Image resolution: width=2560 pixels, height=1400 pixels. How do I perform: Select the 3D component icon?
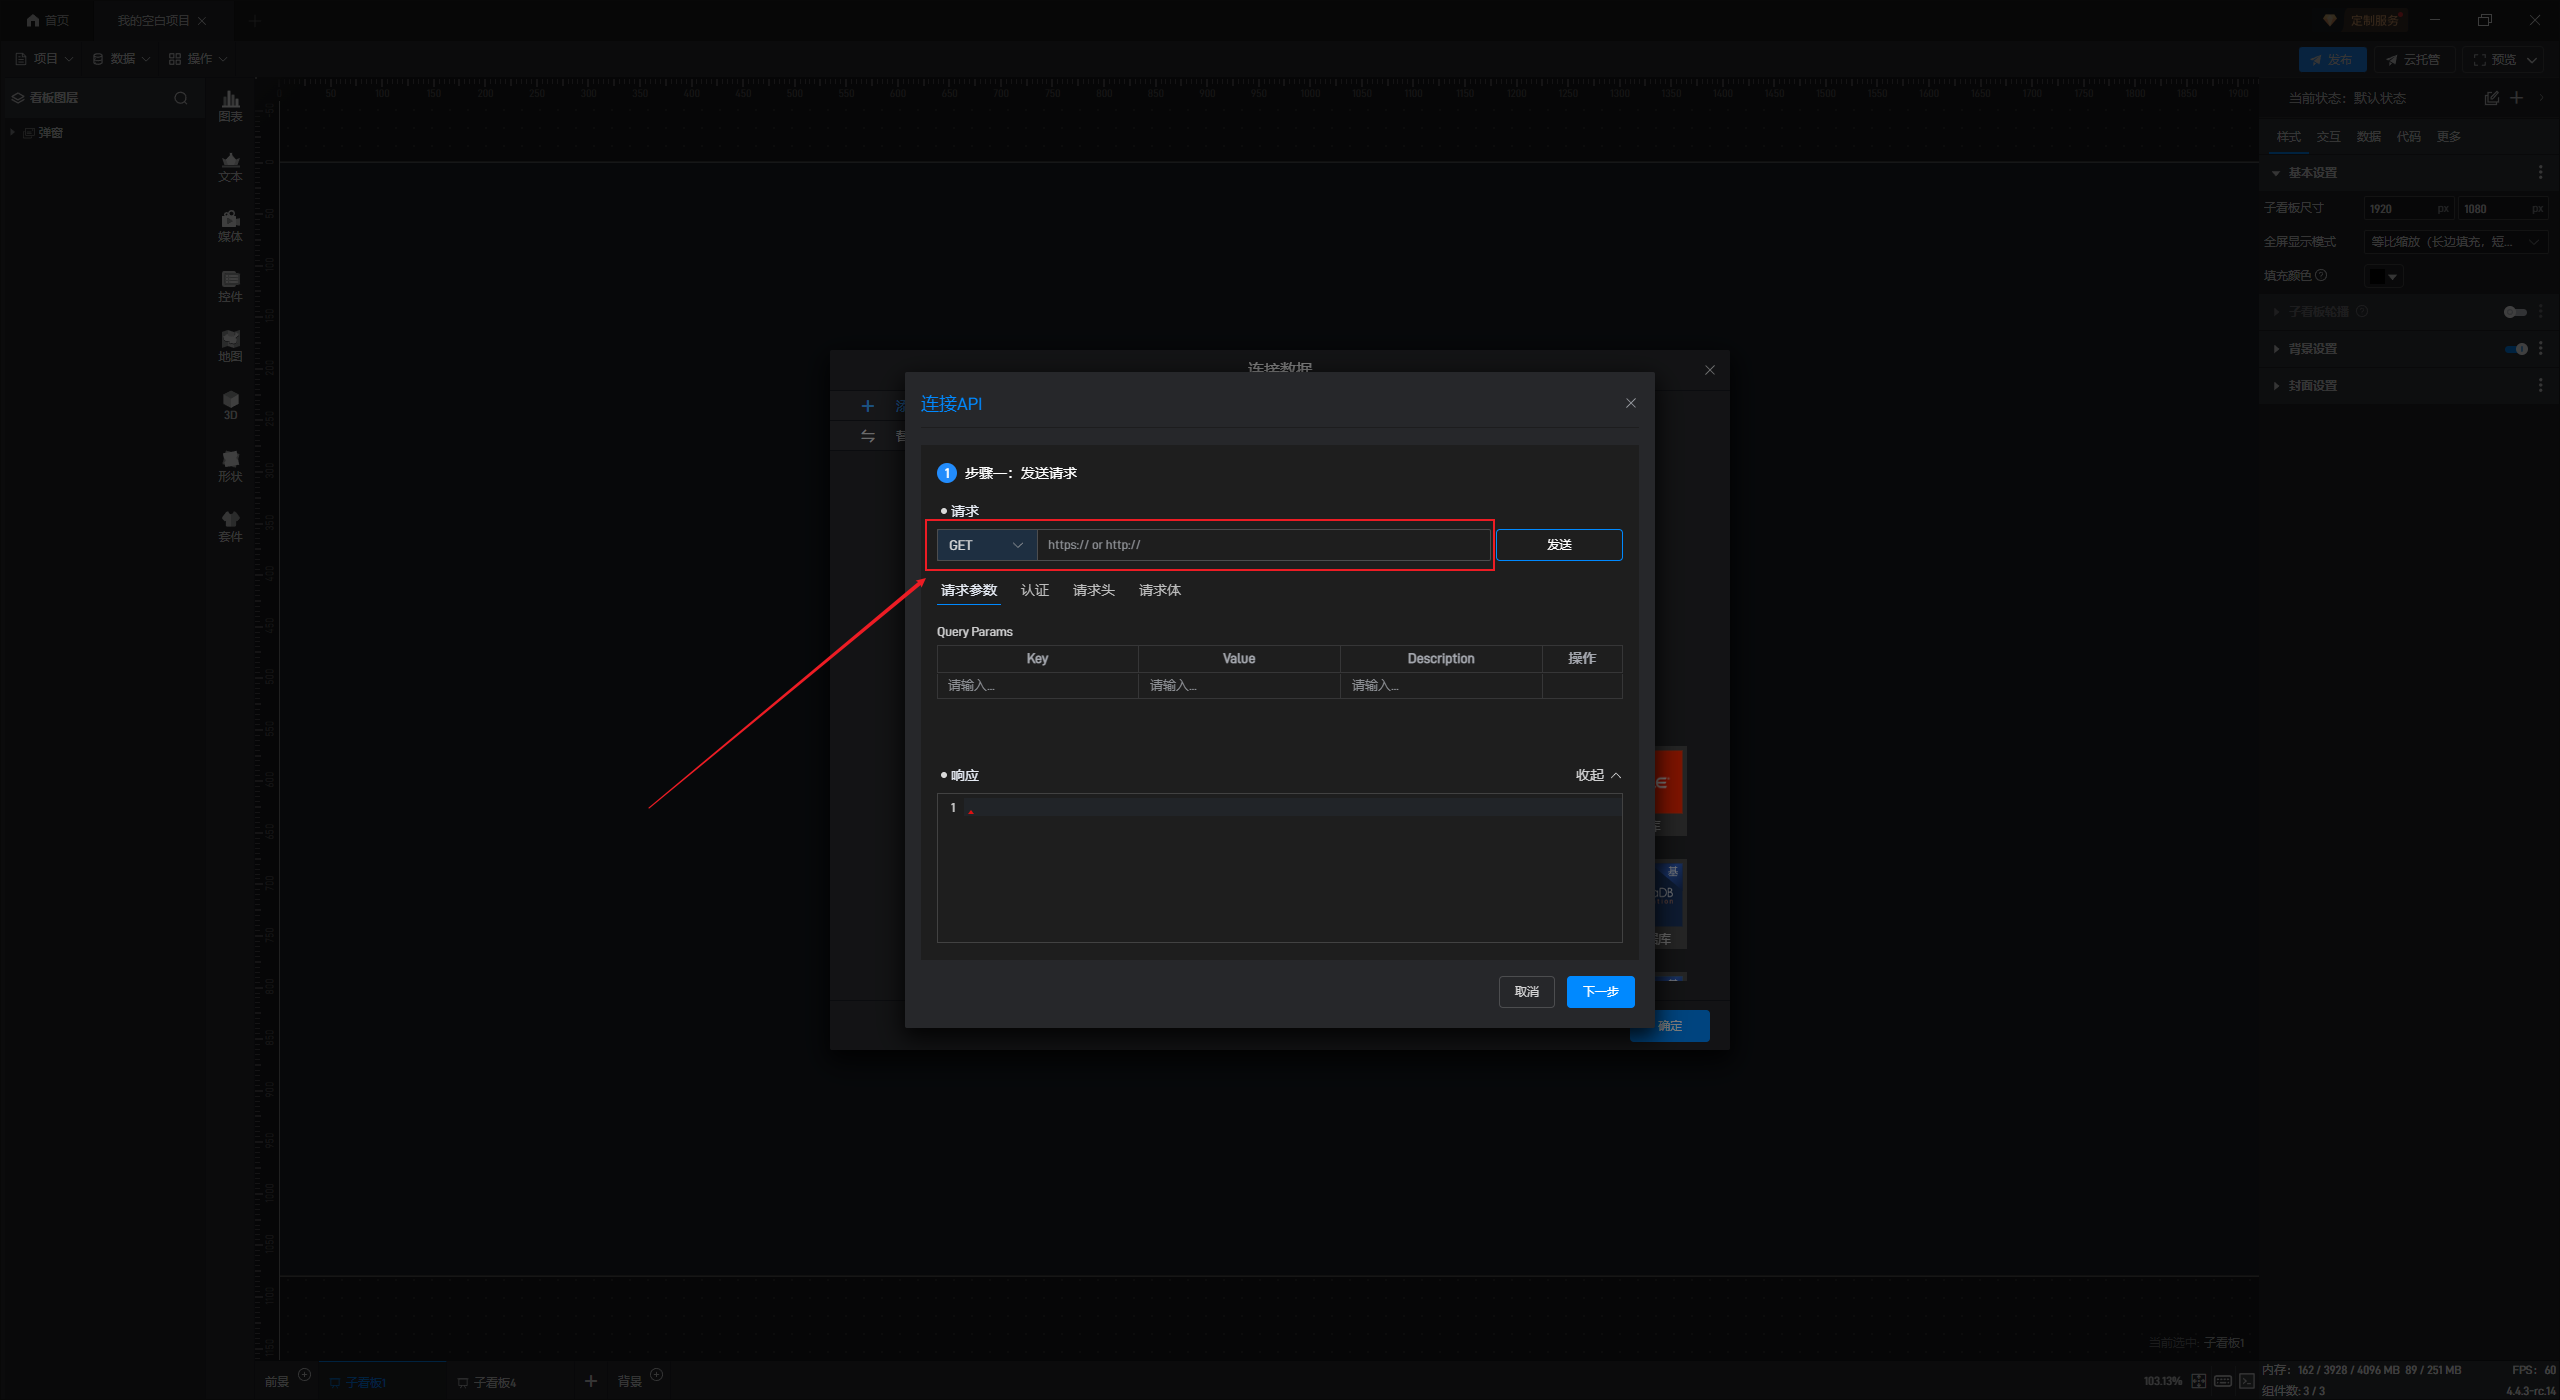coord(230,404)
